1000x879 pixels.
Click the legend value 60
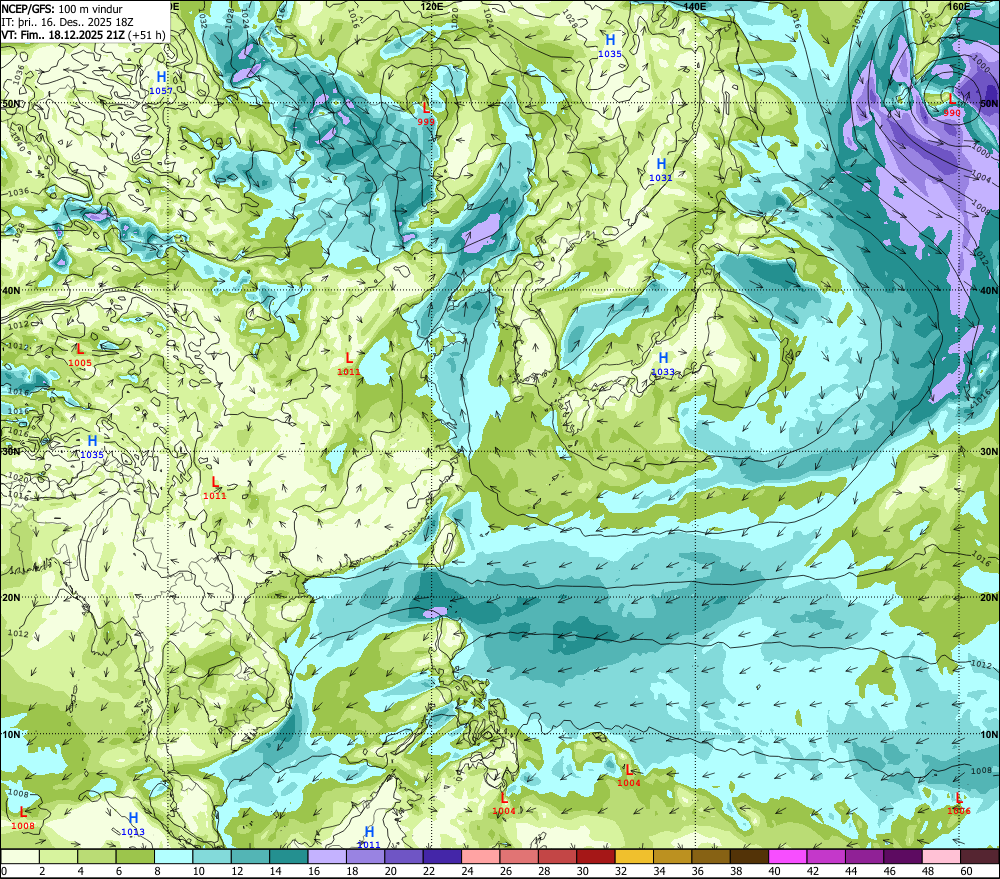coord(966,871)
